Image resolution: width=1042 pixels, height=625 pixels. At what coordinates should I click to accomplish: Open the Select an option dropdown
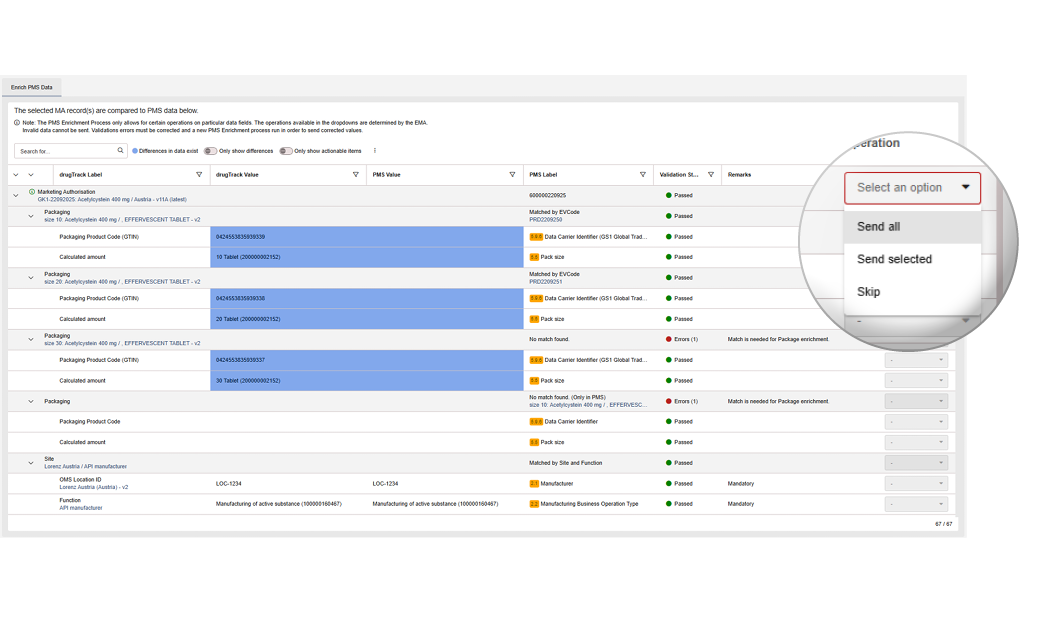(x=912, y=188)
